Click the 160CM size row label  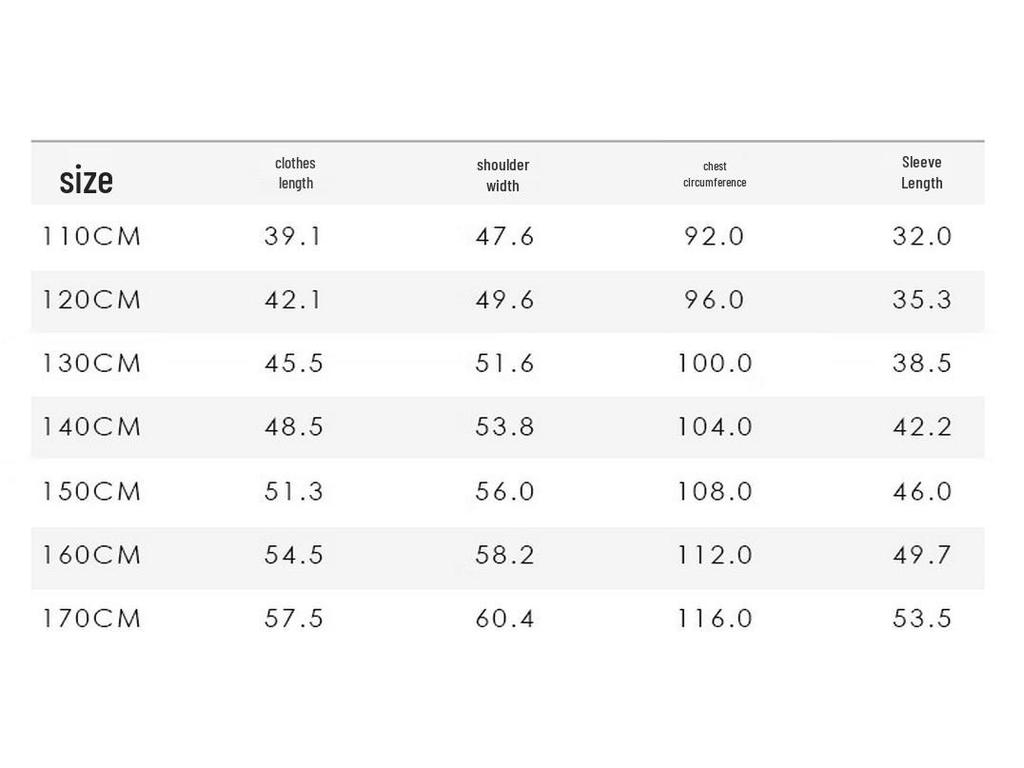(x=91, y=555)
